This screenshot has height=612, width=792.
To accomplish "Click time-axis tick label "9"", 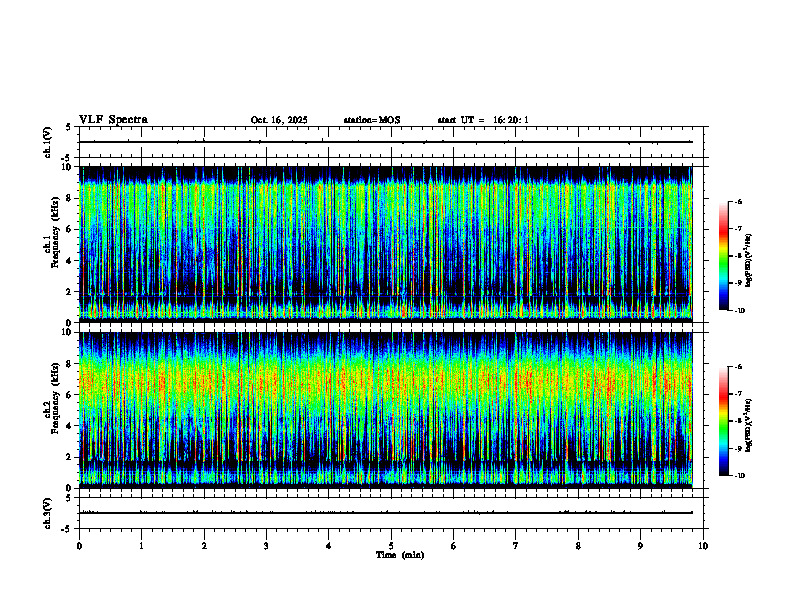I will [640, 546].
